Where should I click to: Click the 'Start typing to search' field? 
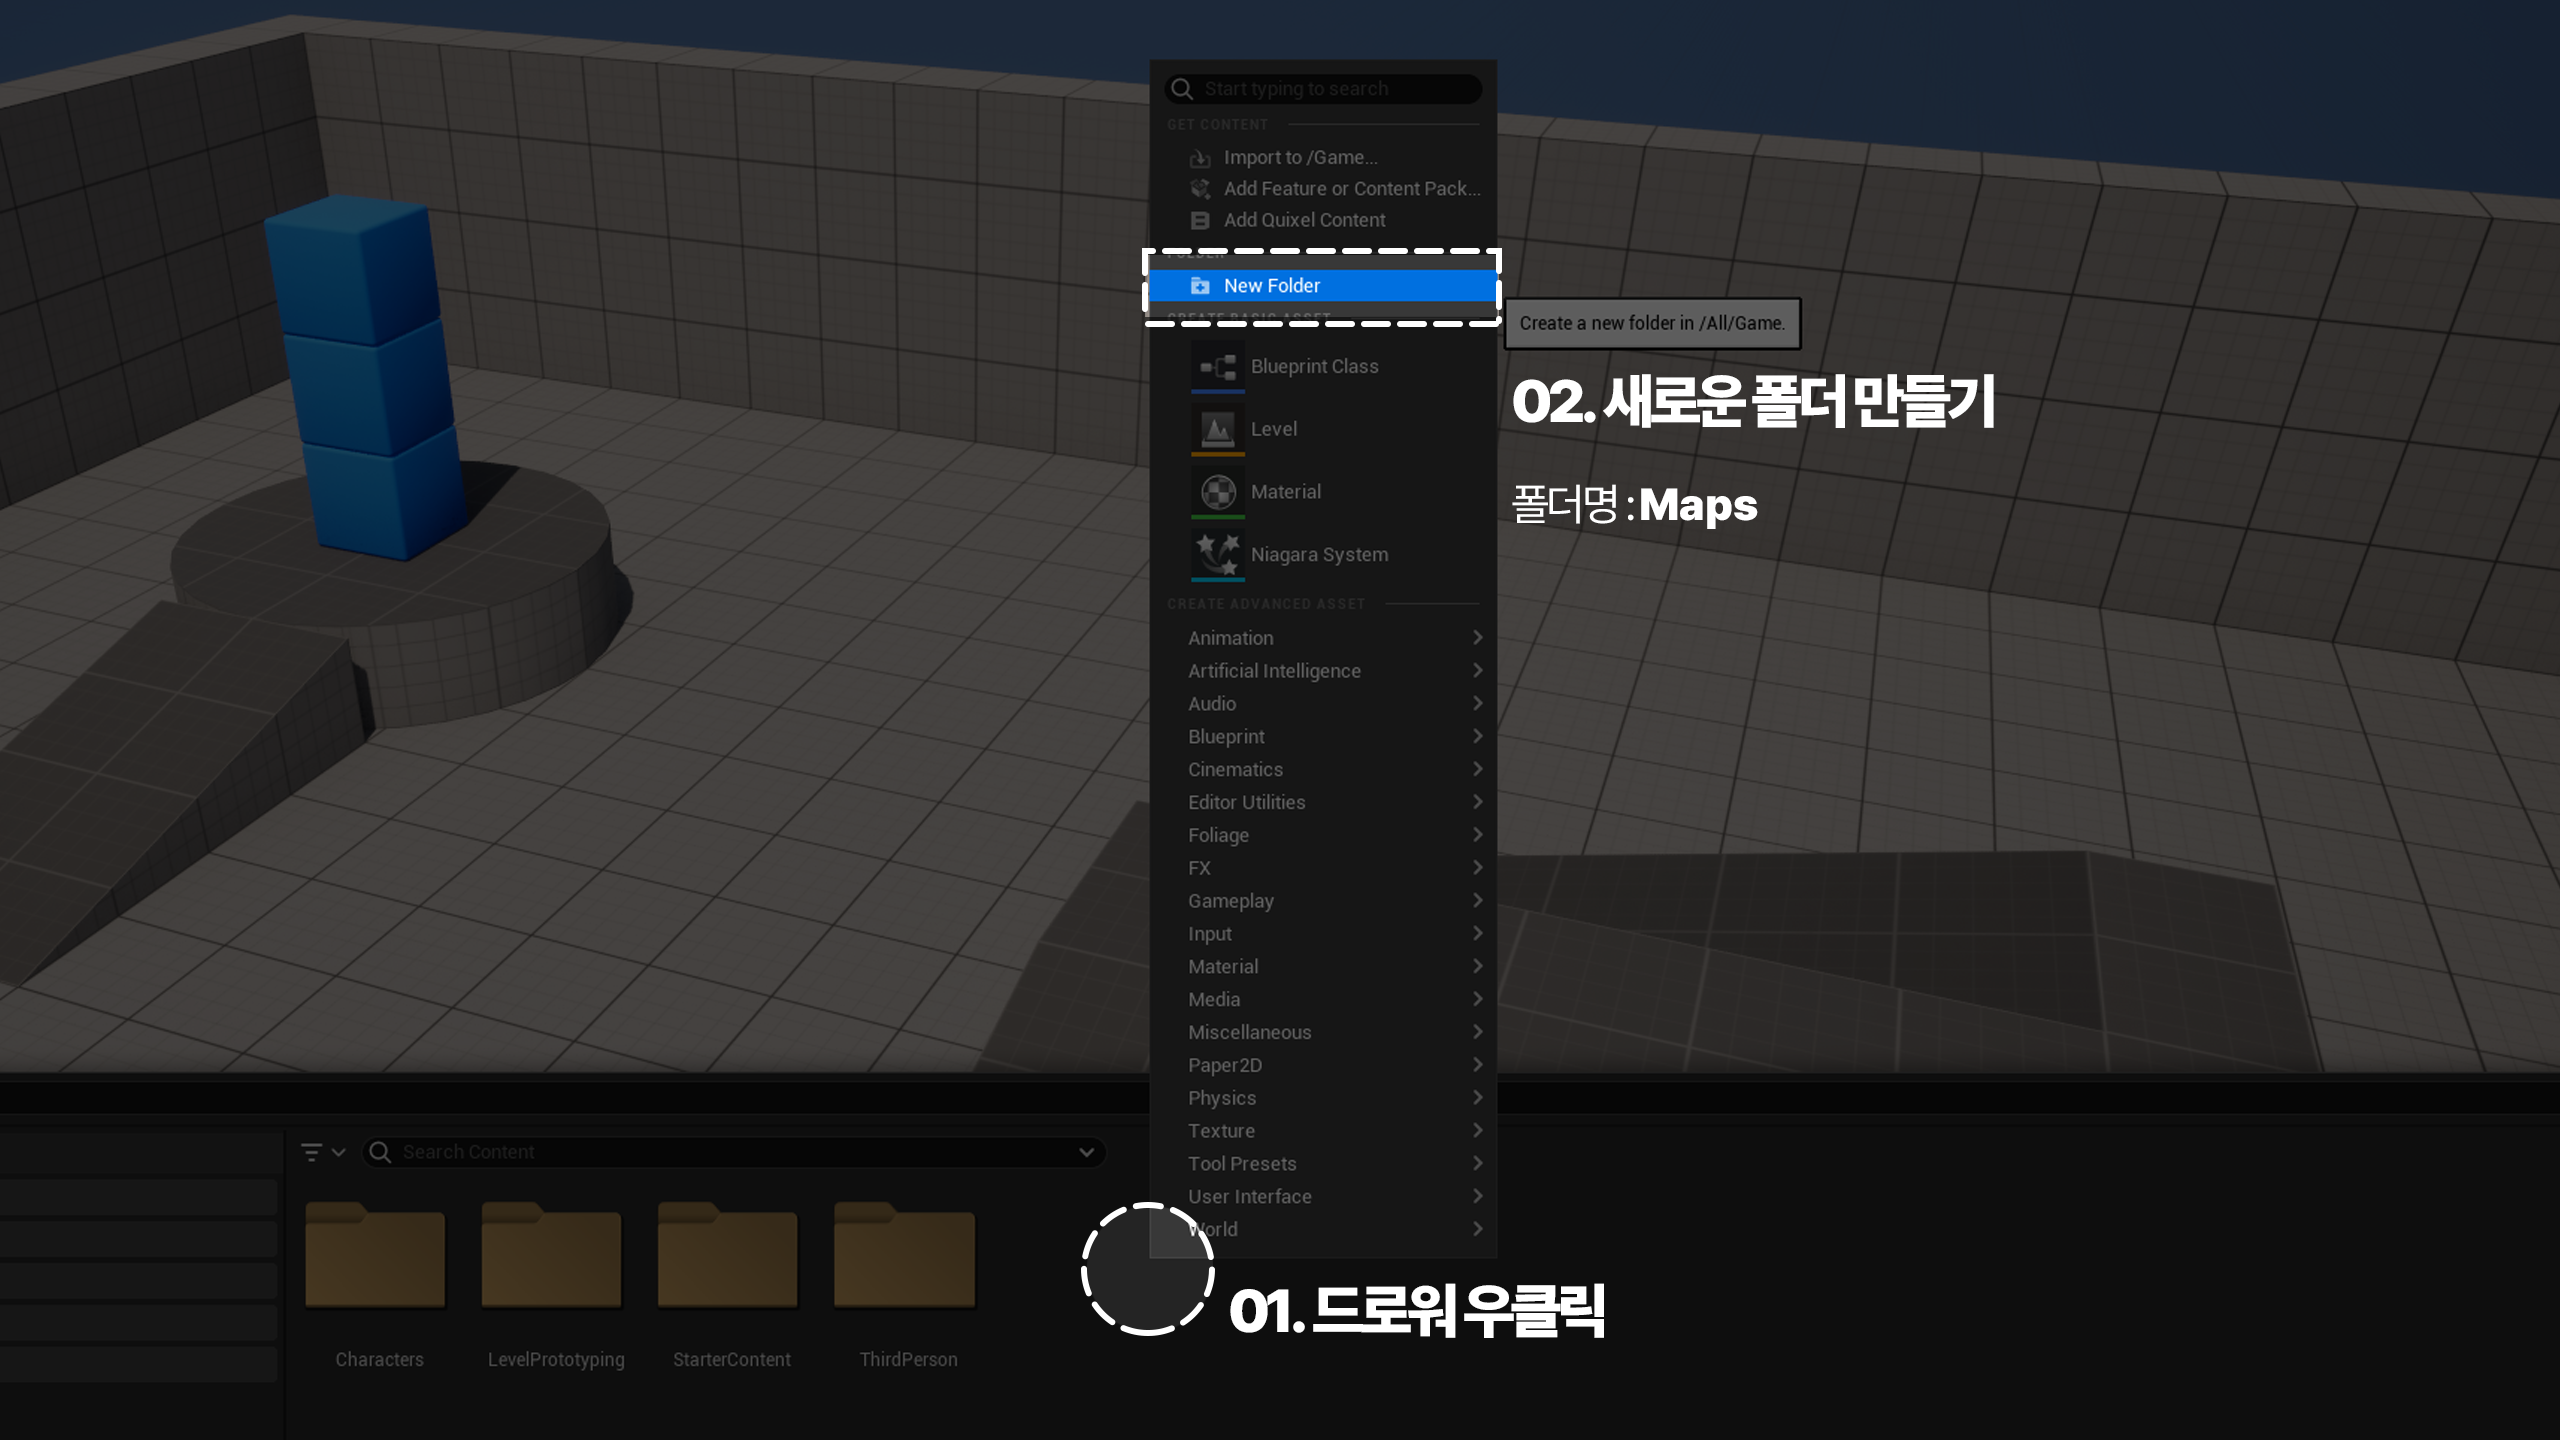[x=1322, y=89]
